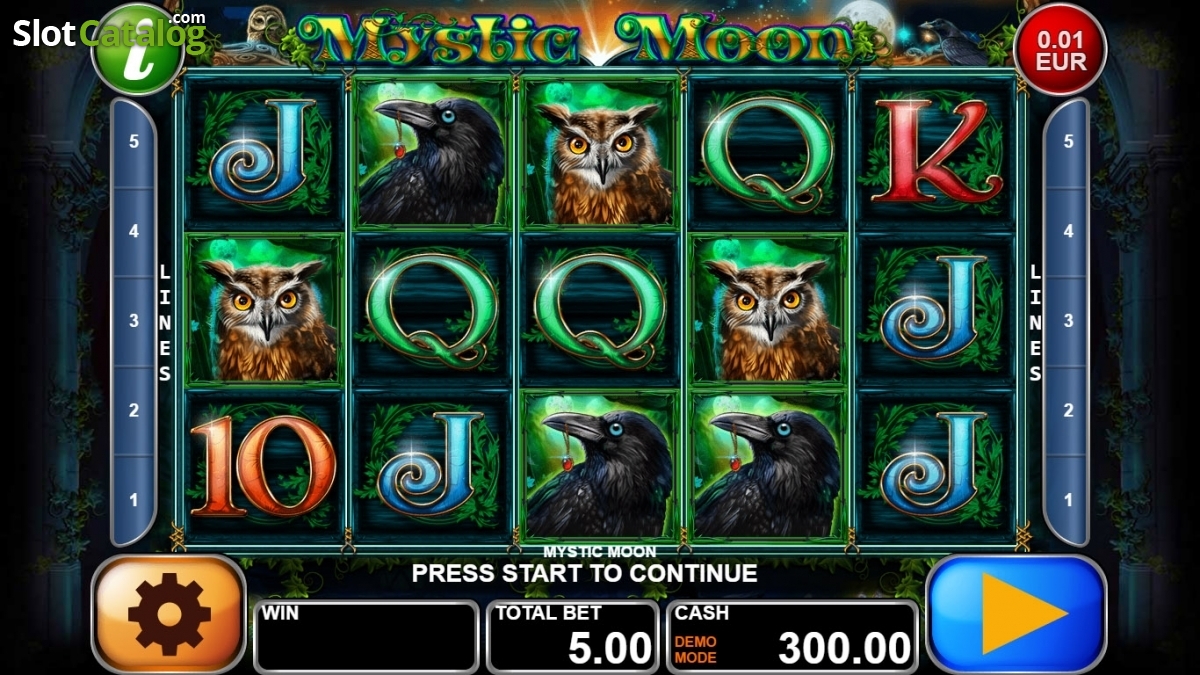Change the red 0.01 EUR denomination button
The height and width of the screenshot is (675, 1200).
click(1060, 49)
